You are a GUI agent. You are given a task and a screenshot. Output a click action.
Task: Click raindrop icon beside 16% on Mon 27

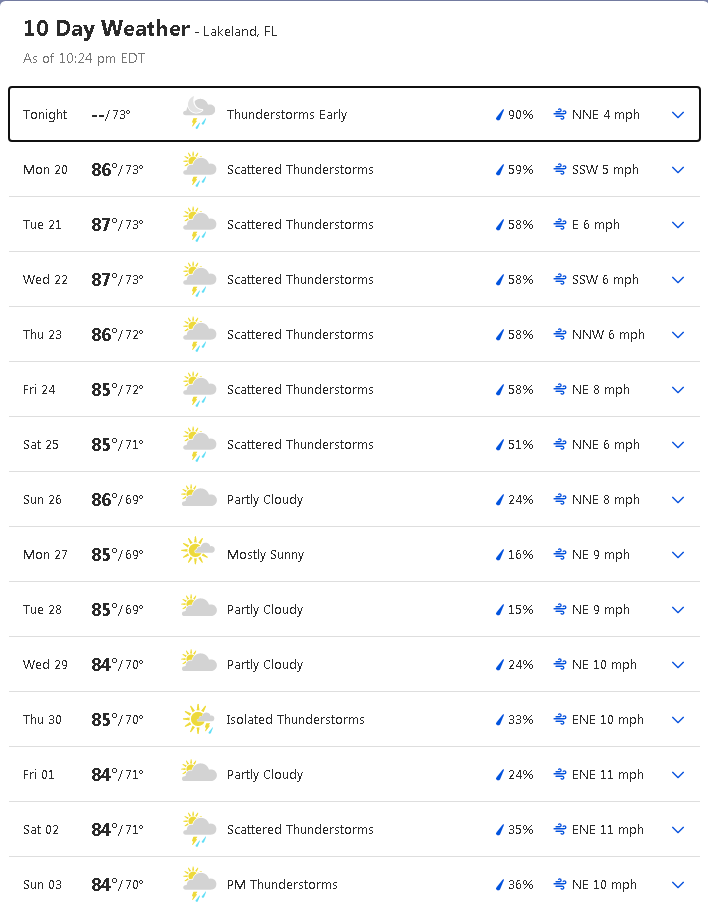tap(500, 555)
